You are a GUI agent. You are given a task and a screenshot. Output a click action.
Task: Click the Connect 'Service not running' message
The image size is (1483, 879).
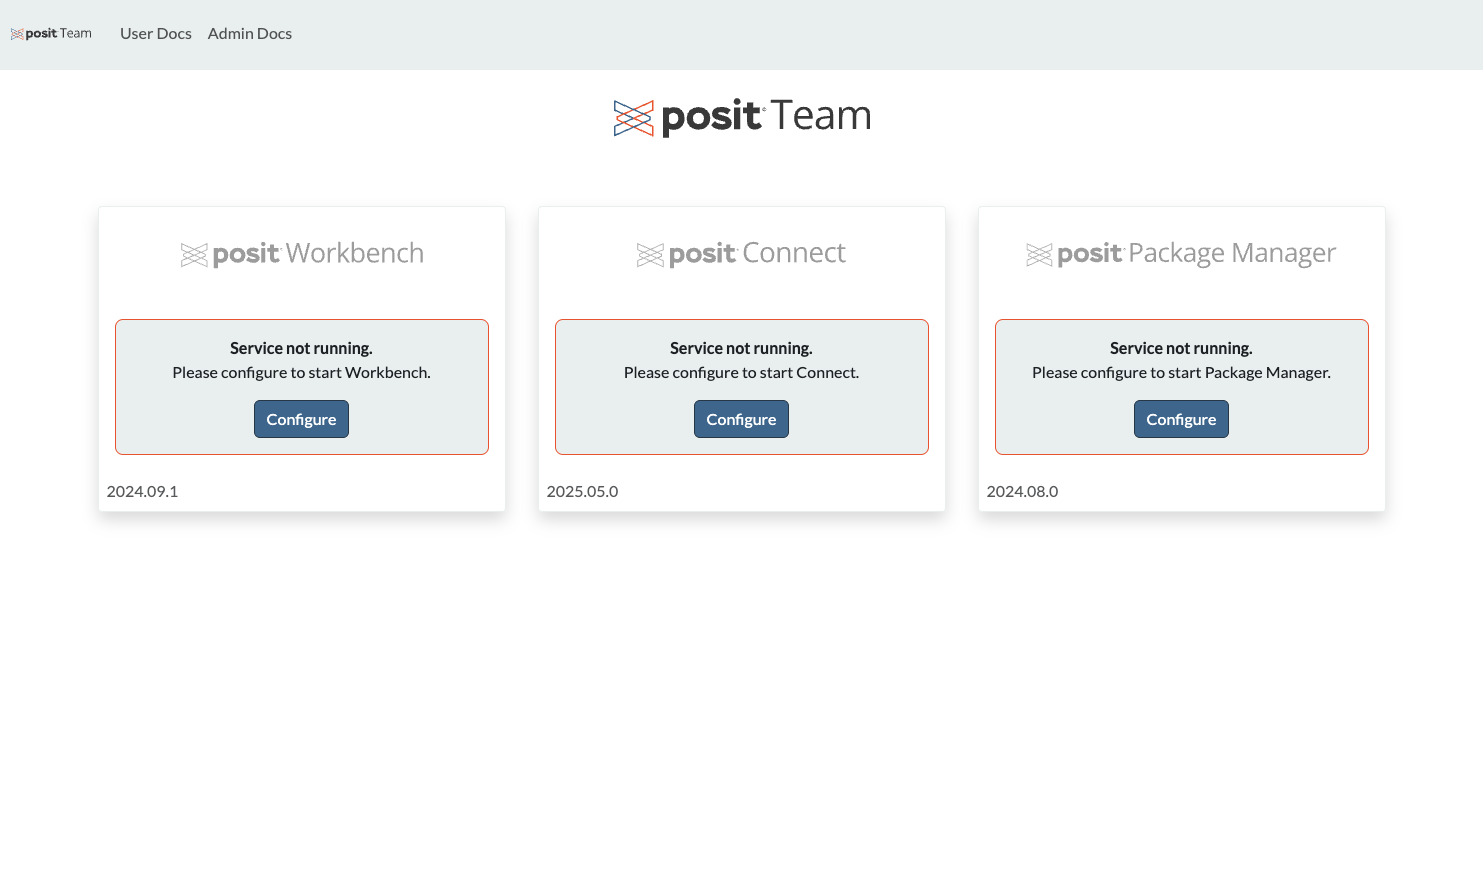click(x=741, y=348)
